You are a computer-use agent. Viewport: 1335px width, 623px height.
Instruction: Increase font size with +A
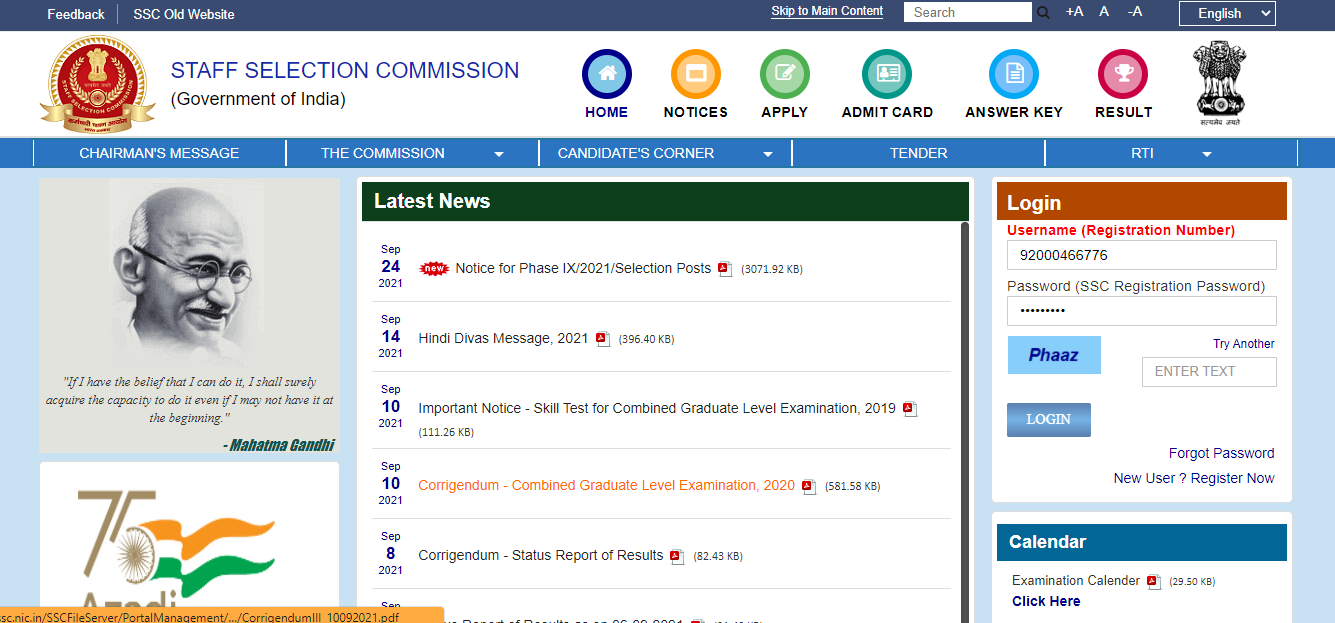coord(1075,12)
